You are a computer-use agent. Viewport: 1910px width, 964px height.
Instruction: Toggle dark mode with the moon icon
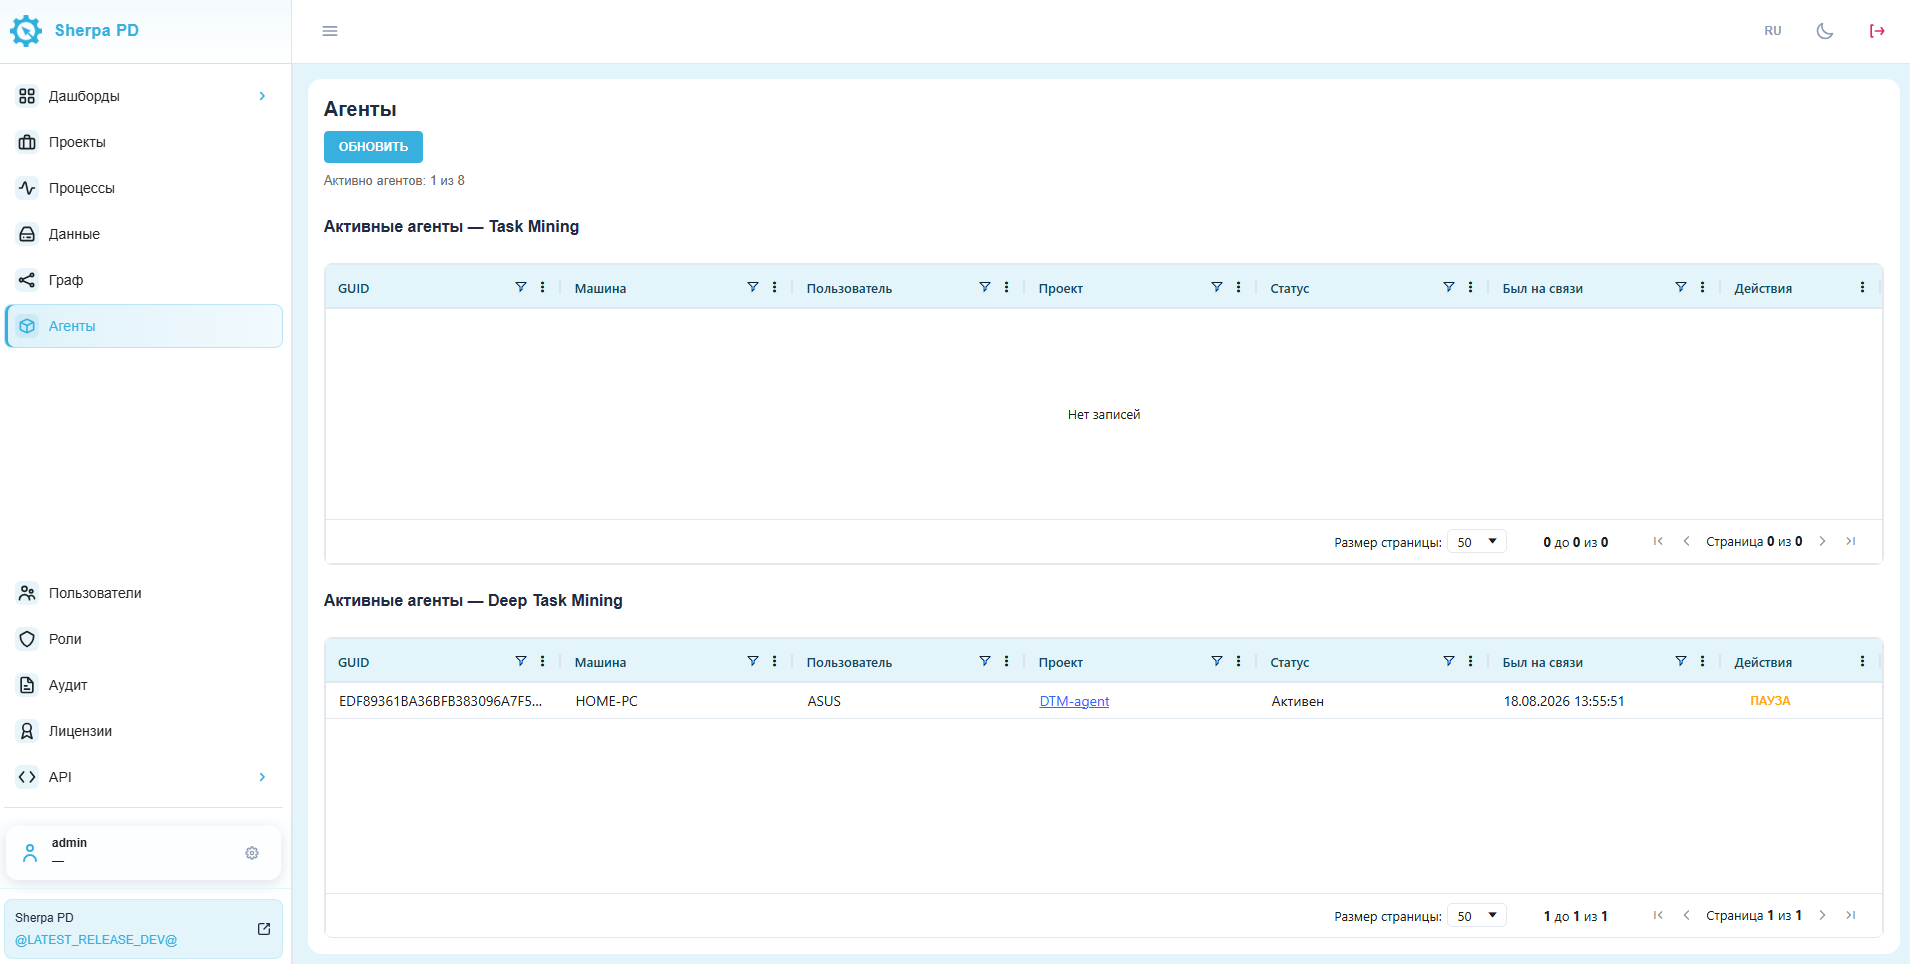pos(1825,31)
